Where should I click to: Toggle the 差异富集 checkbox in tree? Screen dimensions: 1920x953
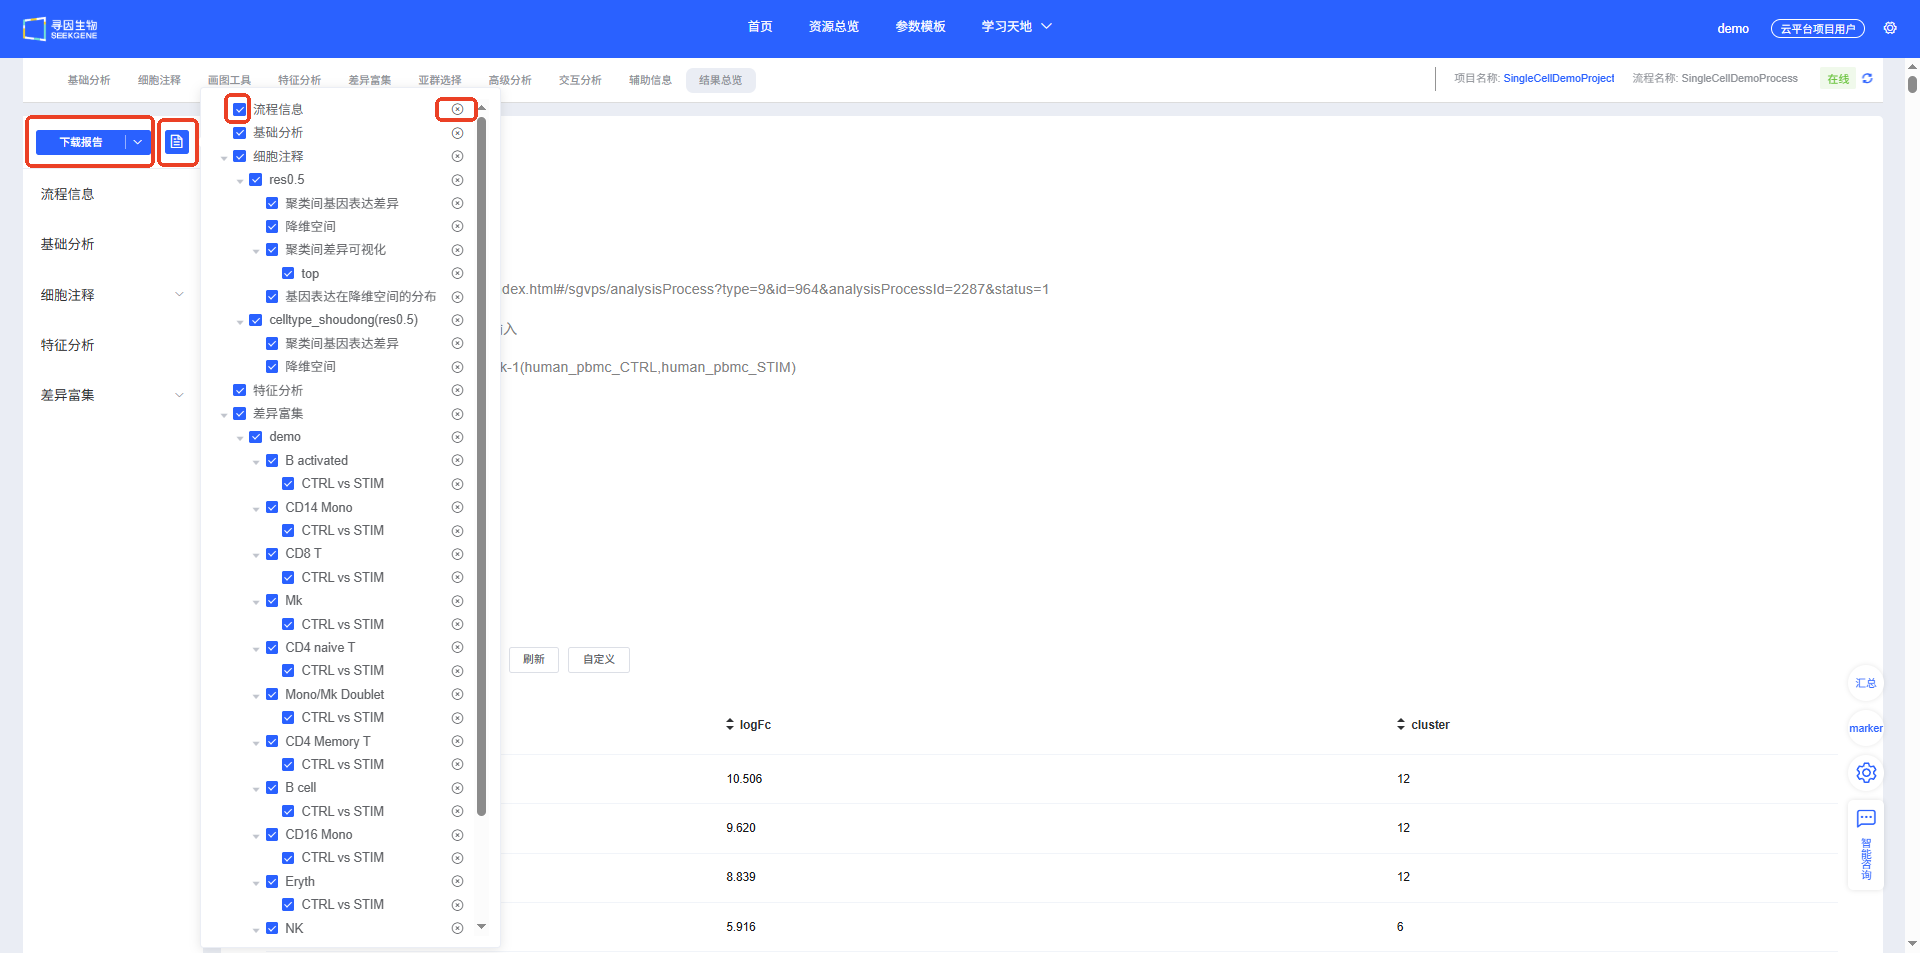[x=240, y=413]
